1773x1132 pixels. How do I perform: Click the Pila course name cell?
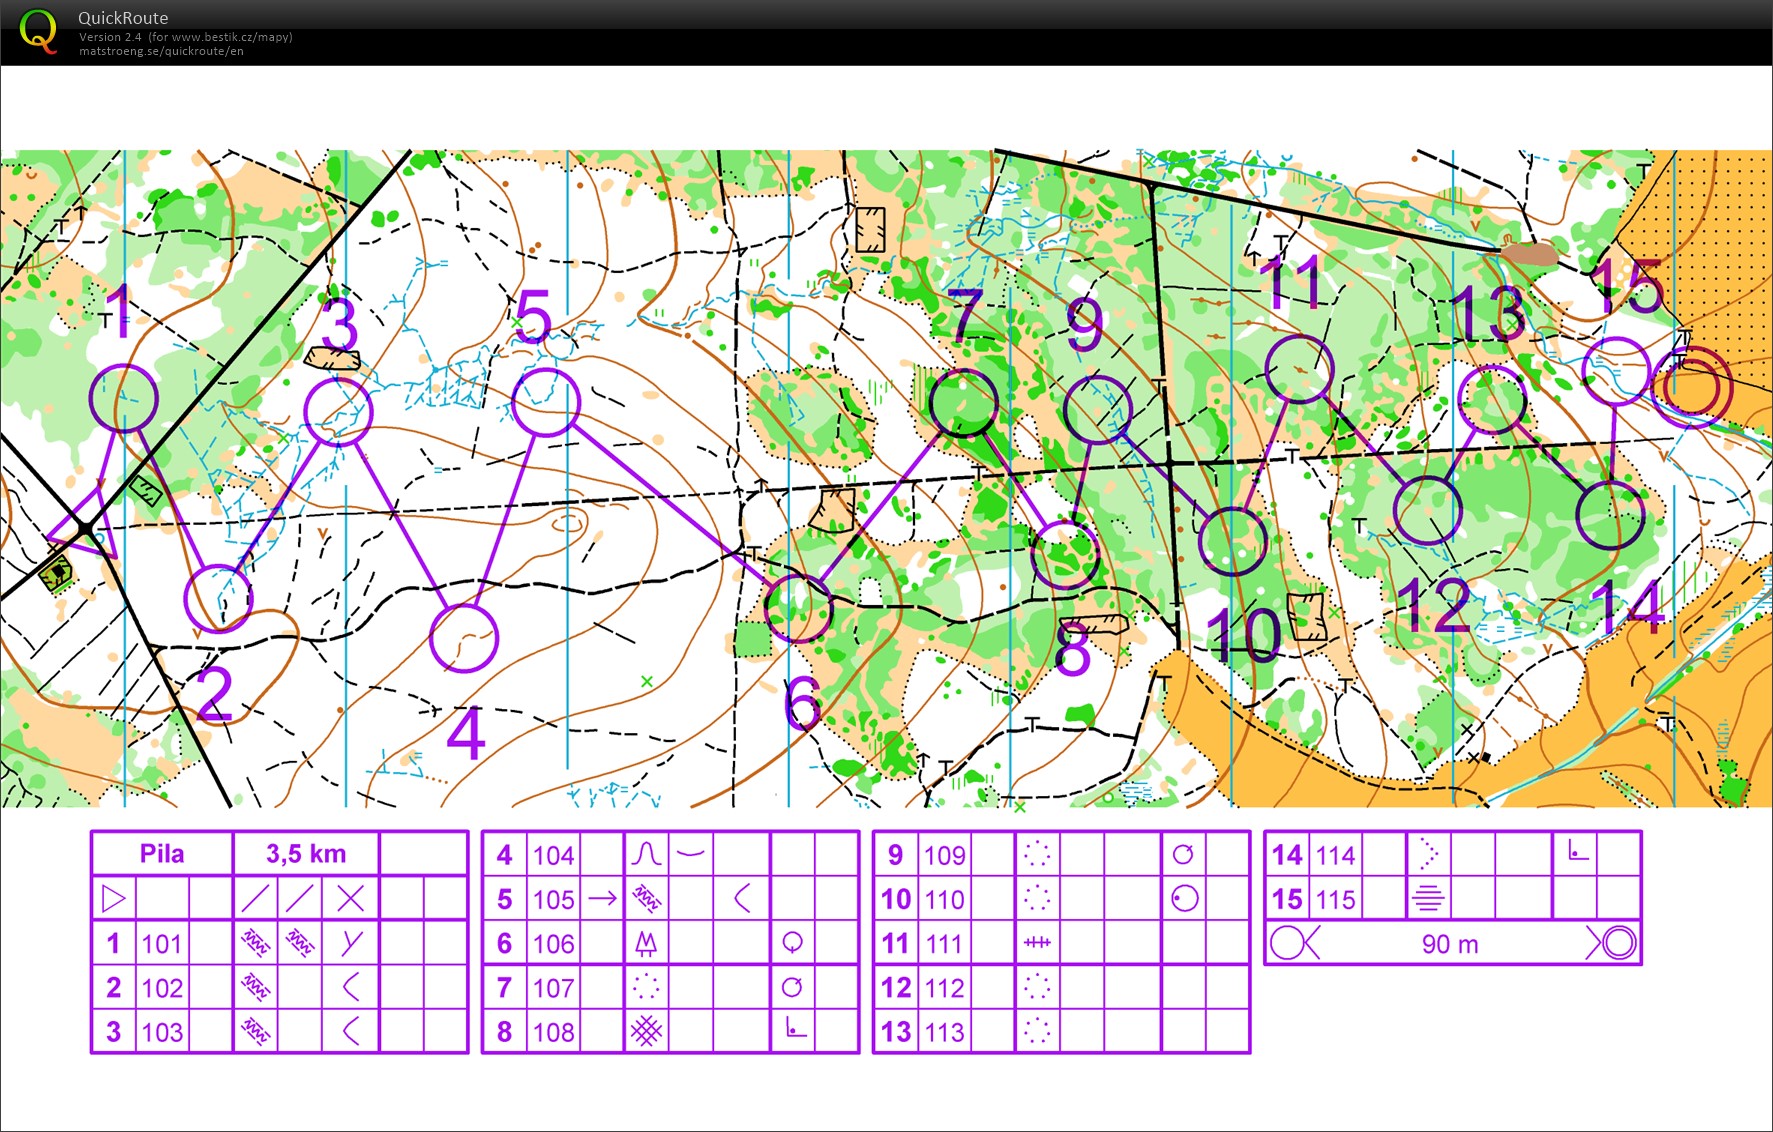pyautogui.click(x=162, y=854)
